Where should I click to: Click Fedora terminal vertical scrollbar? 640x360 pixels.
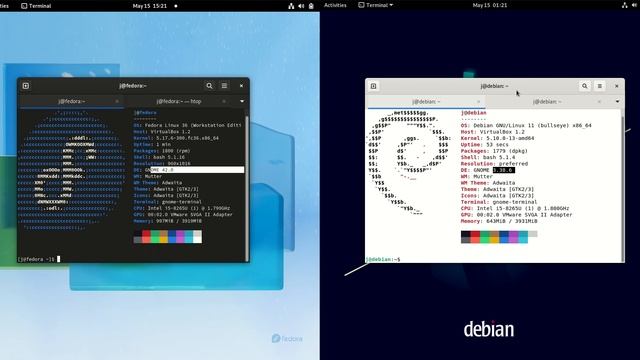tap(247, 188)
